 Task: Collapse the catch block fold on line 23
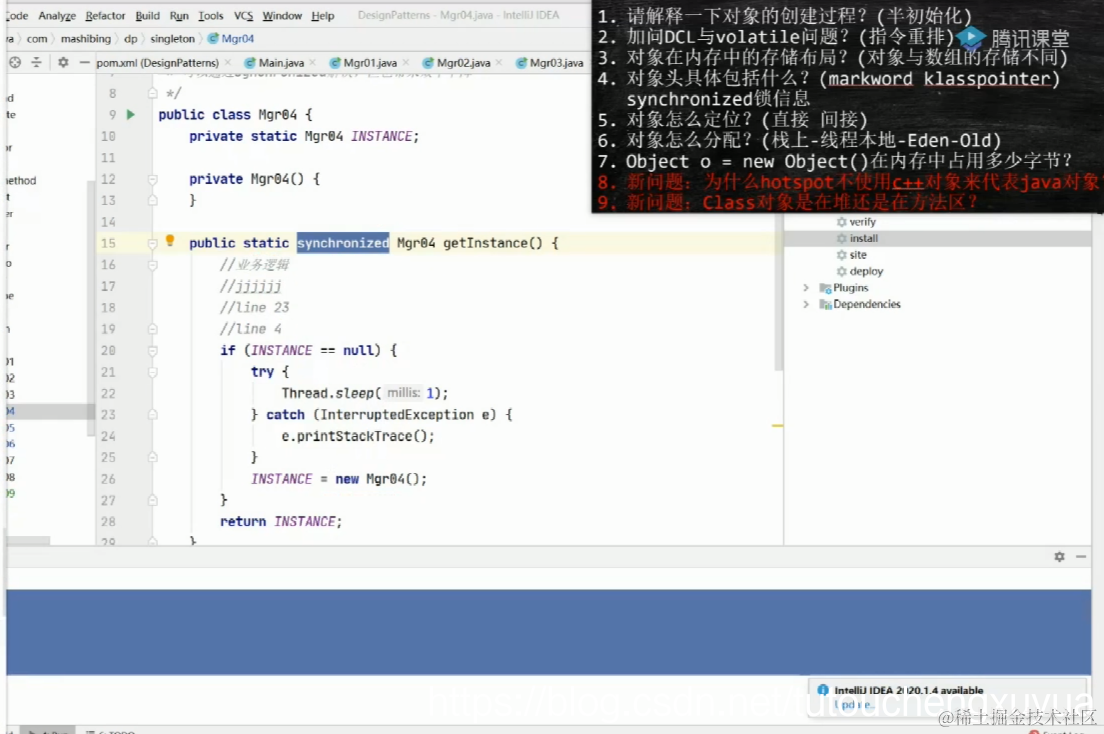[153, 415]
